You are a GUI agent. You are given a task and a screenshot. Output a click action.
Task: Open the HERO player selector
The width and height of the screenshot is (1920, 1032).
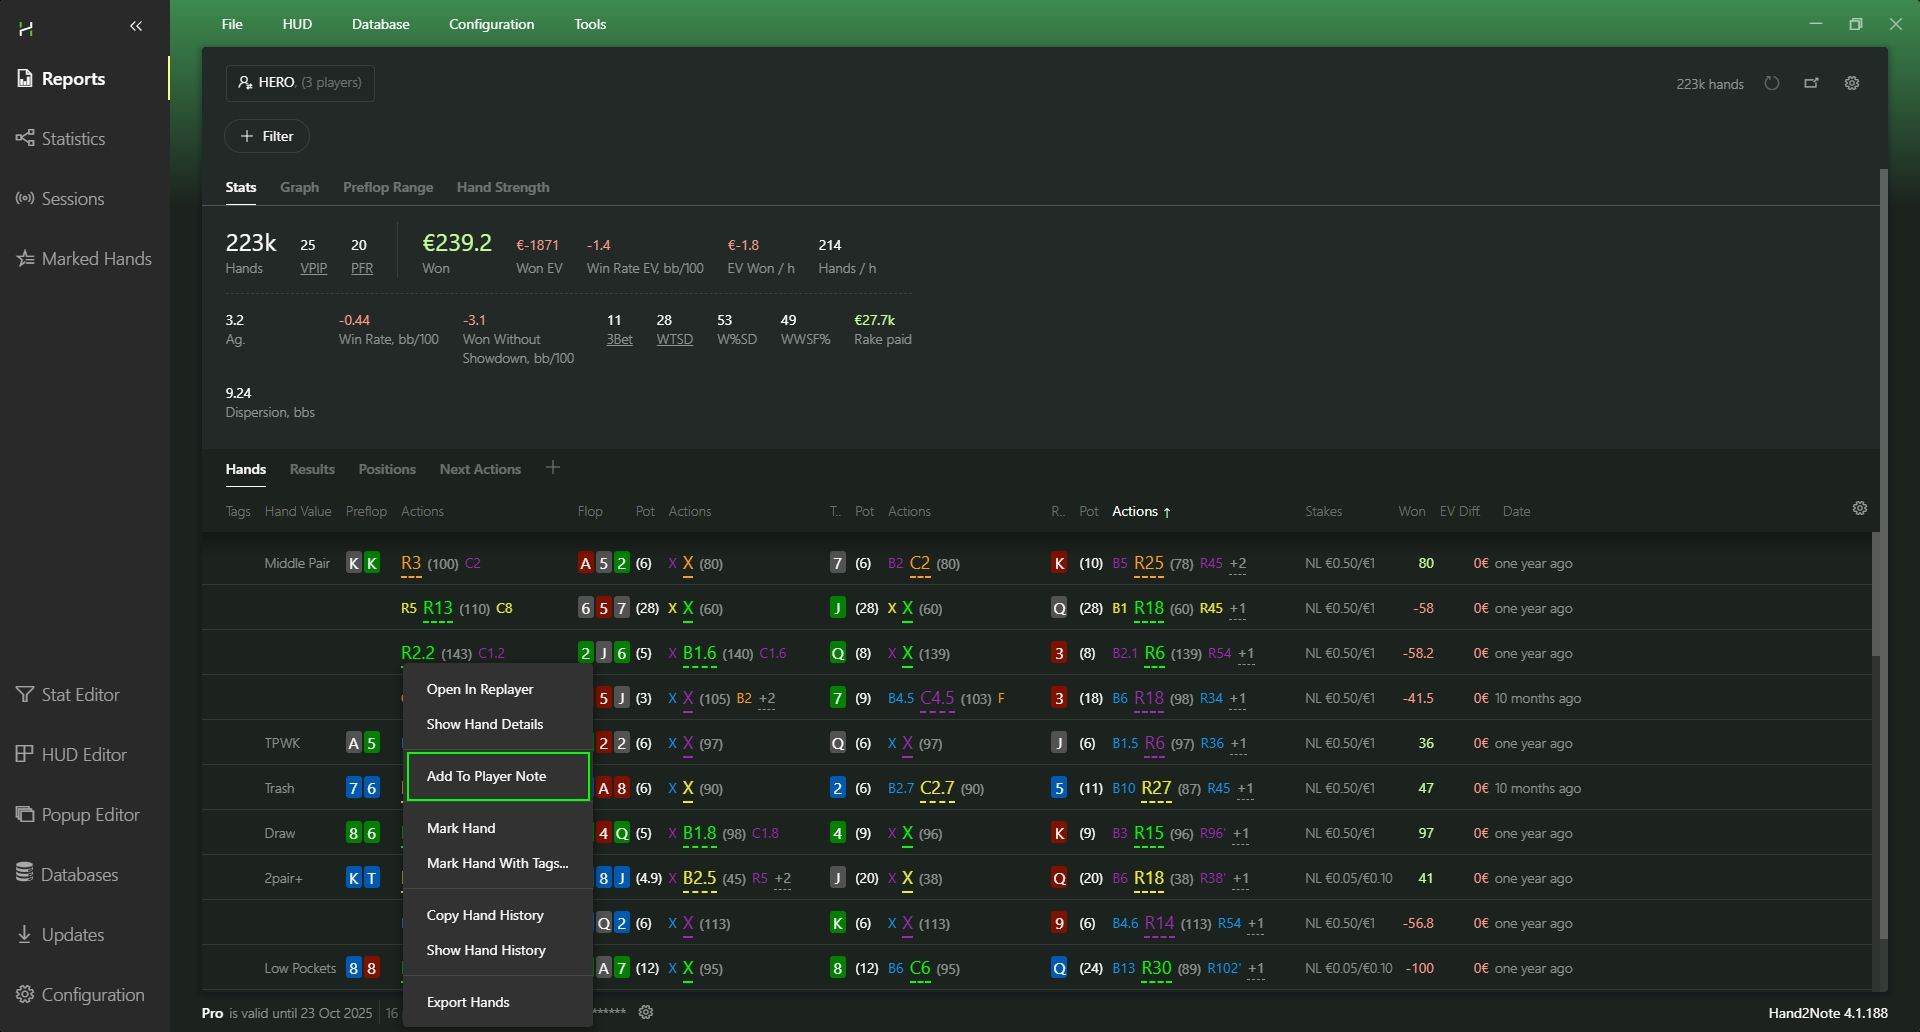tap(300, 83)
